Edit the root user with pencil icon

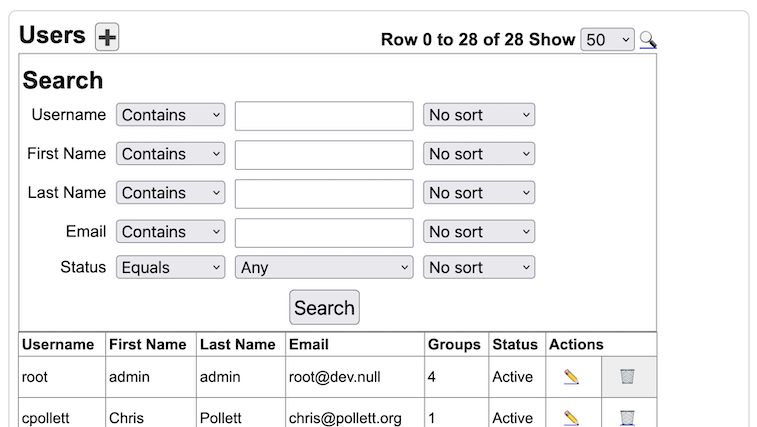572,377
